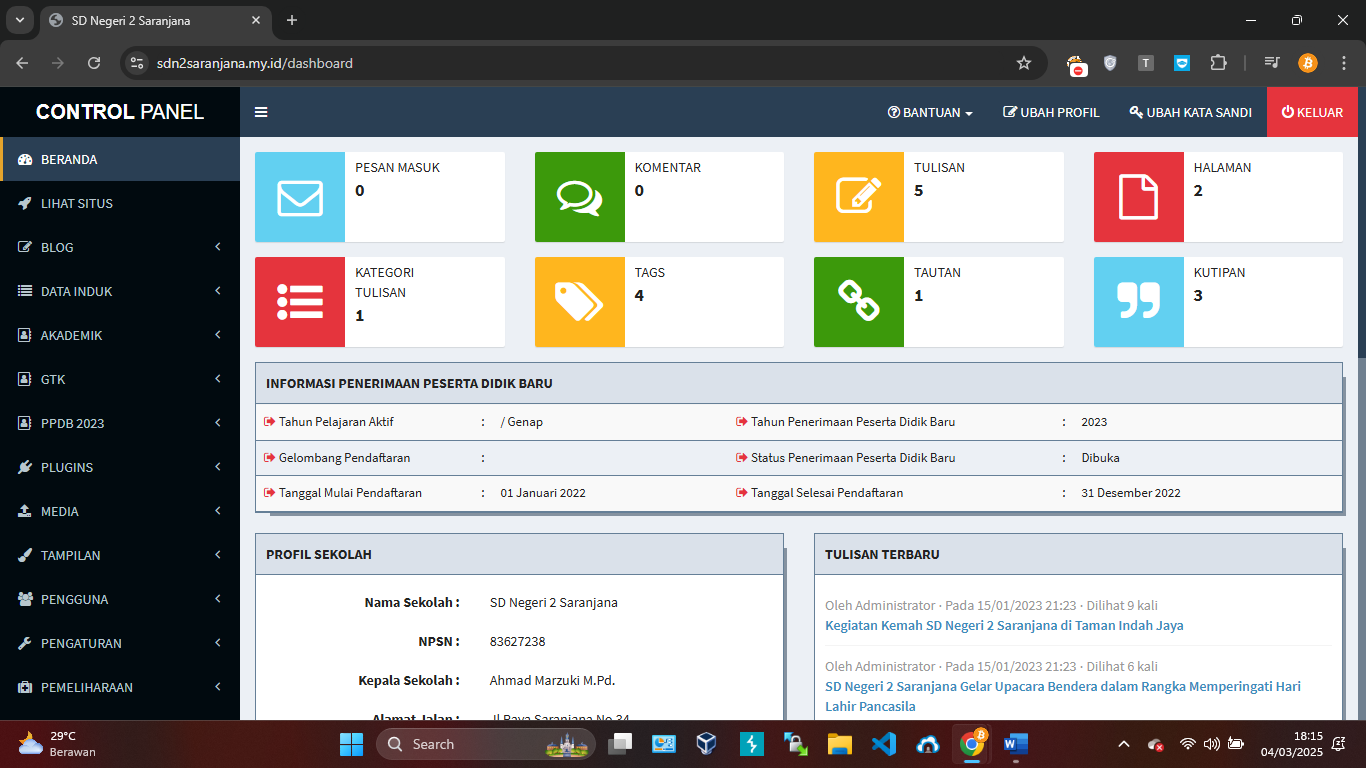Open Microsoft Word from taskbar
1366x768 pixels.
click(x=1015, y=744)
